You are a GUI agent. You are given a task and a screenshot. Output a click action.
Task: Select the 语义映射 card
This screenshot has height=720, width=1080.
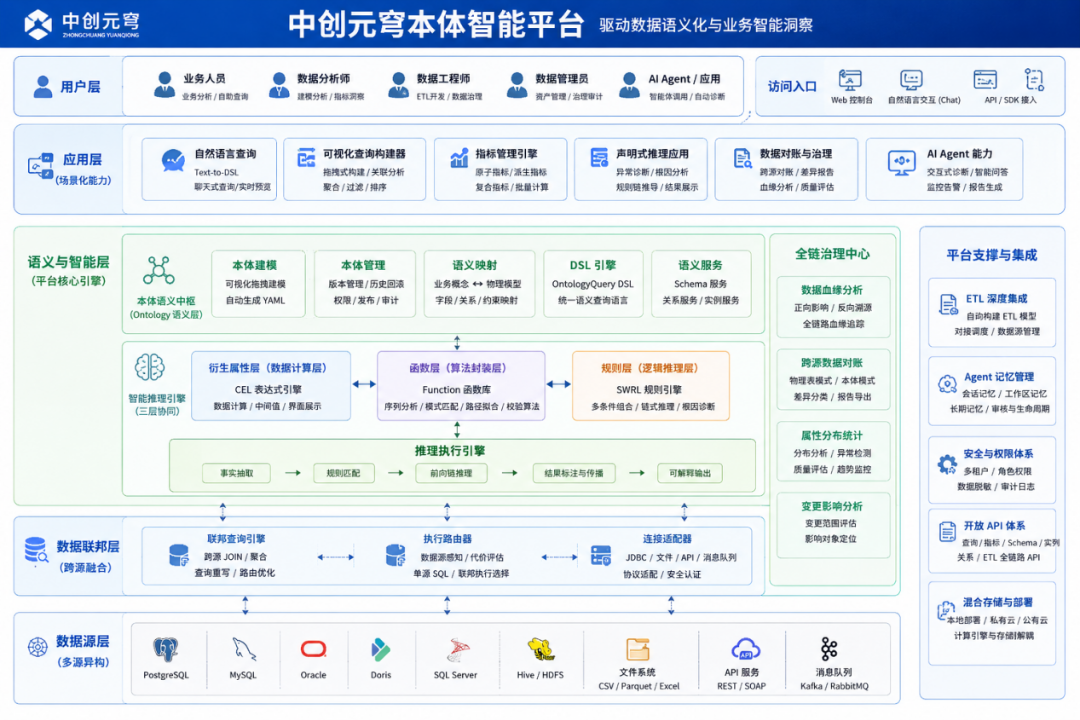click(x=479, y=284)
